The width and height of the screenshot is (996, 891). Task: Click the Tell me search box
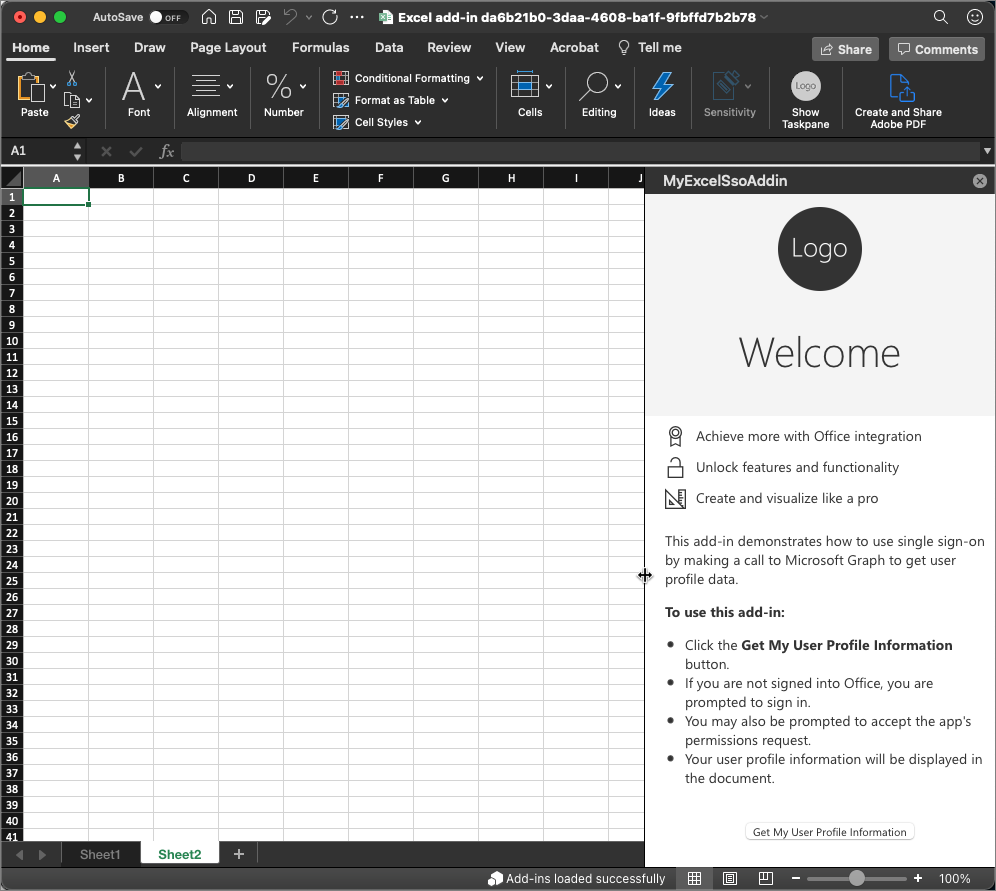tap(650, 48)
